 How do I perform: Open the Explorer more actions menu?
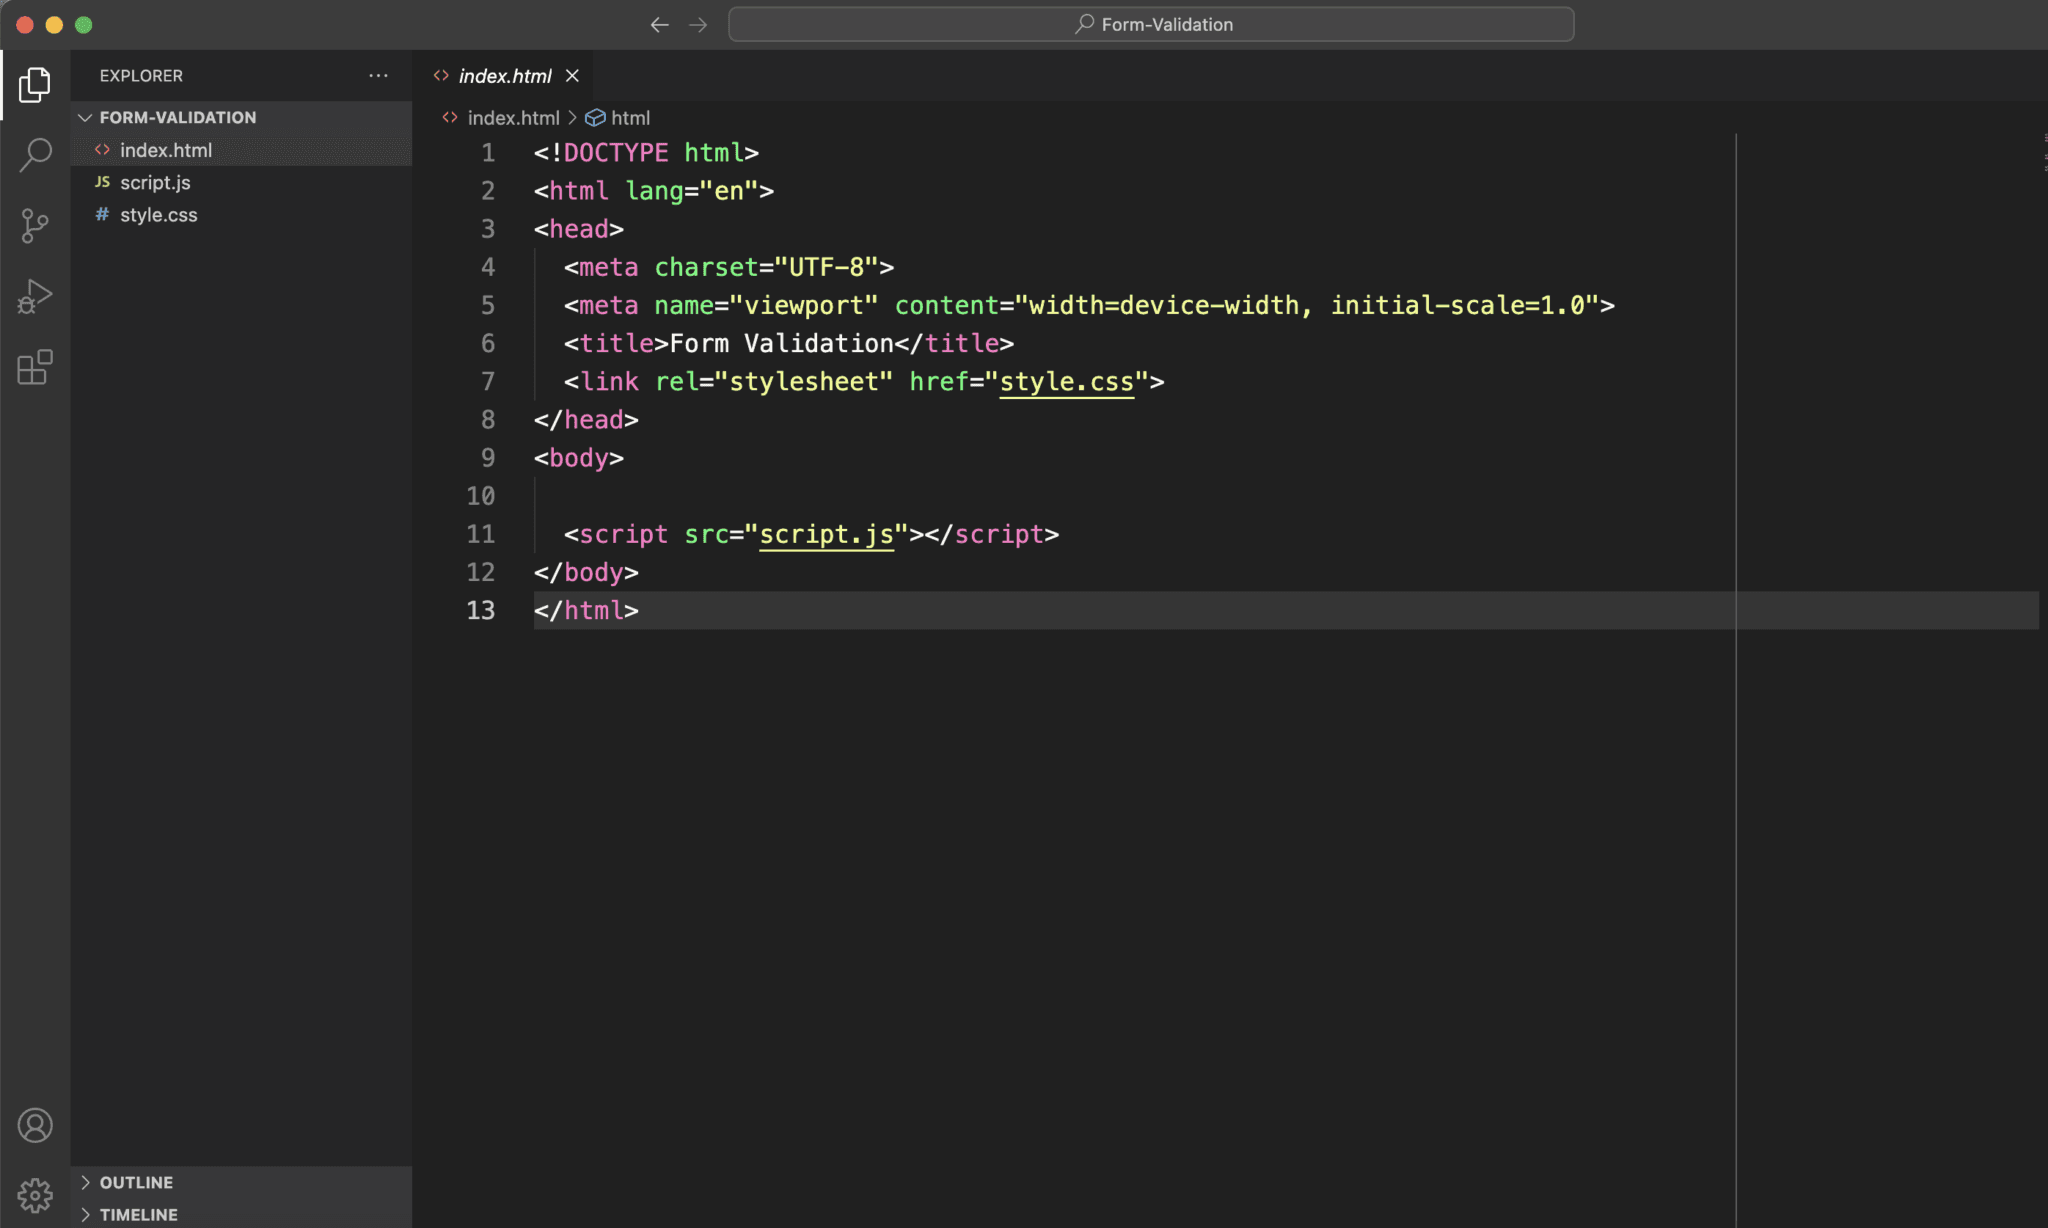coord(378,75)
